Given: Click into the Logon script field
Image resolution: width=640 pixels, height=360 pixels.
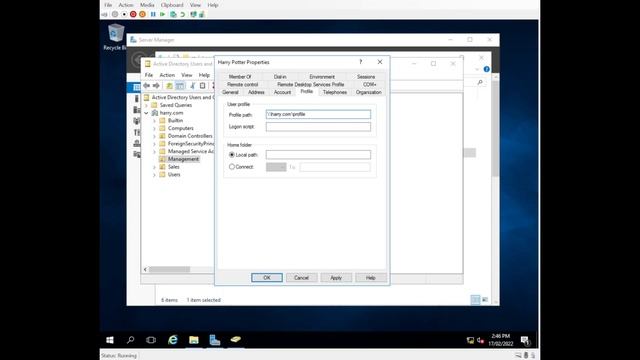Looking at the screenshot, I should (x=318, y=127).
